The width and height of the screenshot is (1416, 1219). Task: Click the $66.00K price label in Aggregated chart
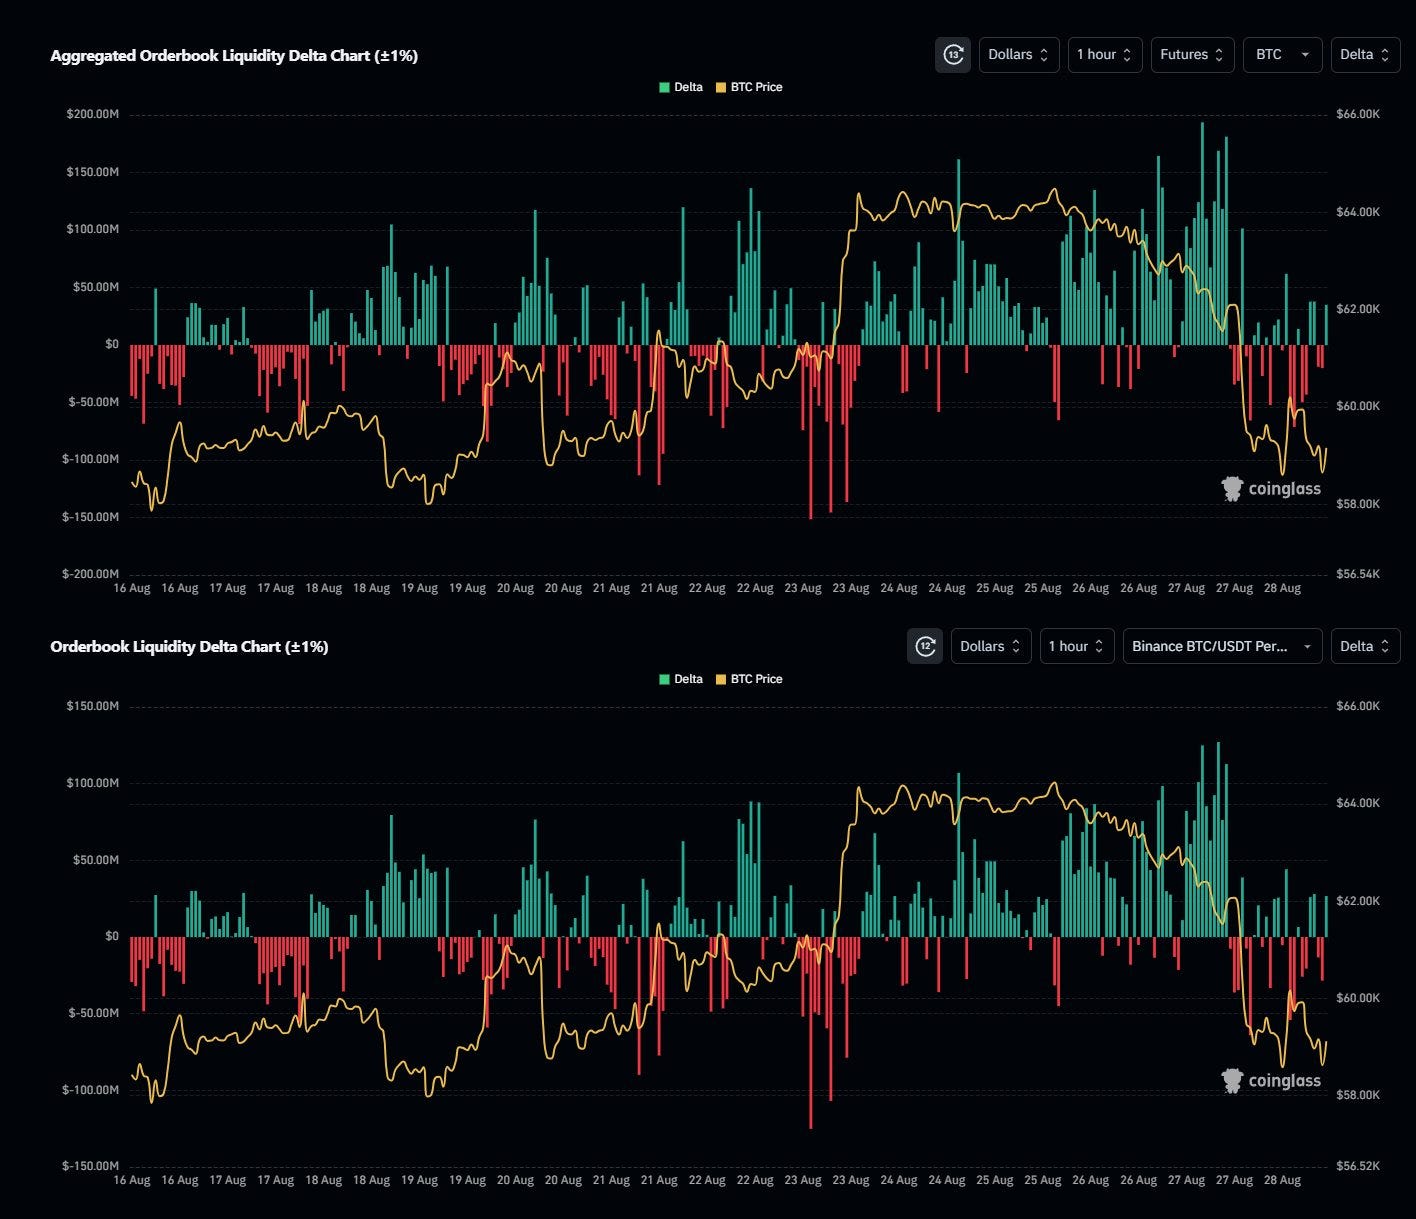(1358, 114)
